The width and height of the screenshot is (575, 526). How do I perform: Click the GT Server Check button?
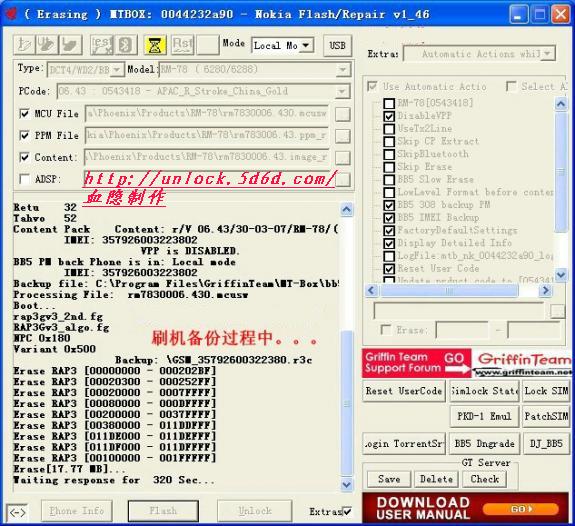[x=484, y=479]
